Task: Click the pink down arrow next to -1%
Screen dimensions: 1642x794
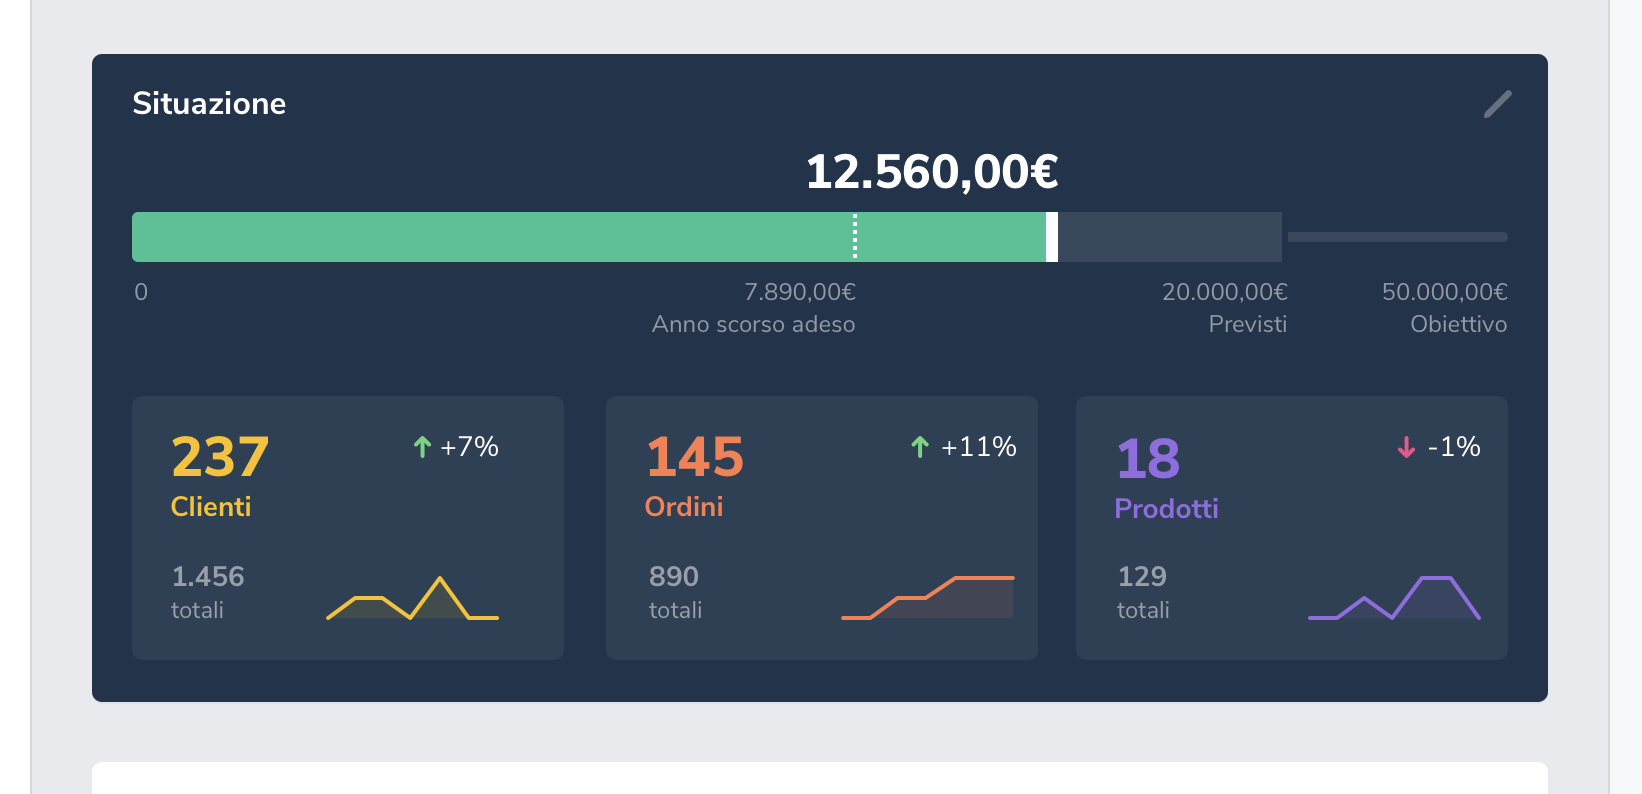Action: (1406, 447)
